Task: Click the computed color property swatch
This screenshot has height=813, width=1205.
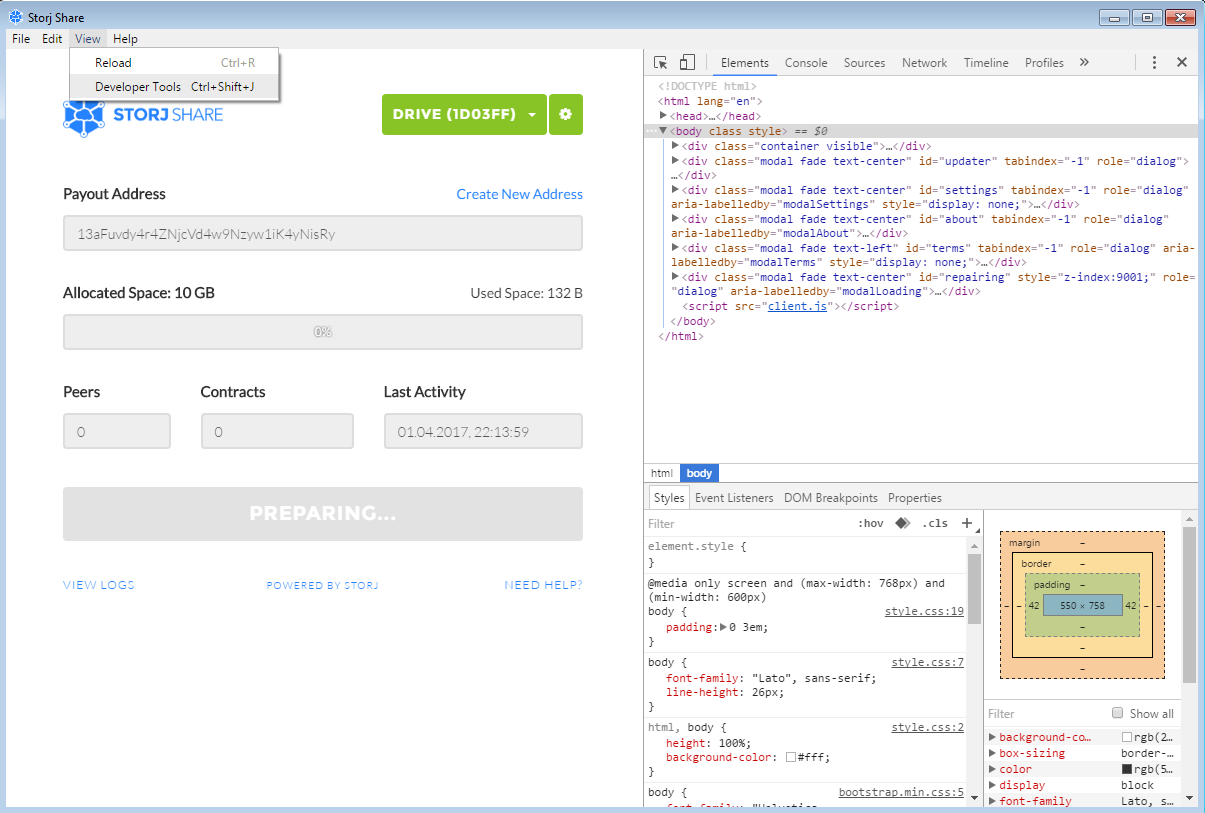Action: [1127, 769]
